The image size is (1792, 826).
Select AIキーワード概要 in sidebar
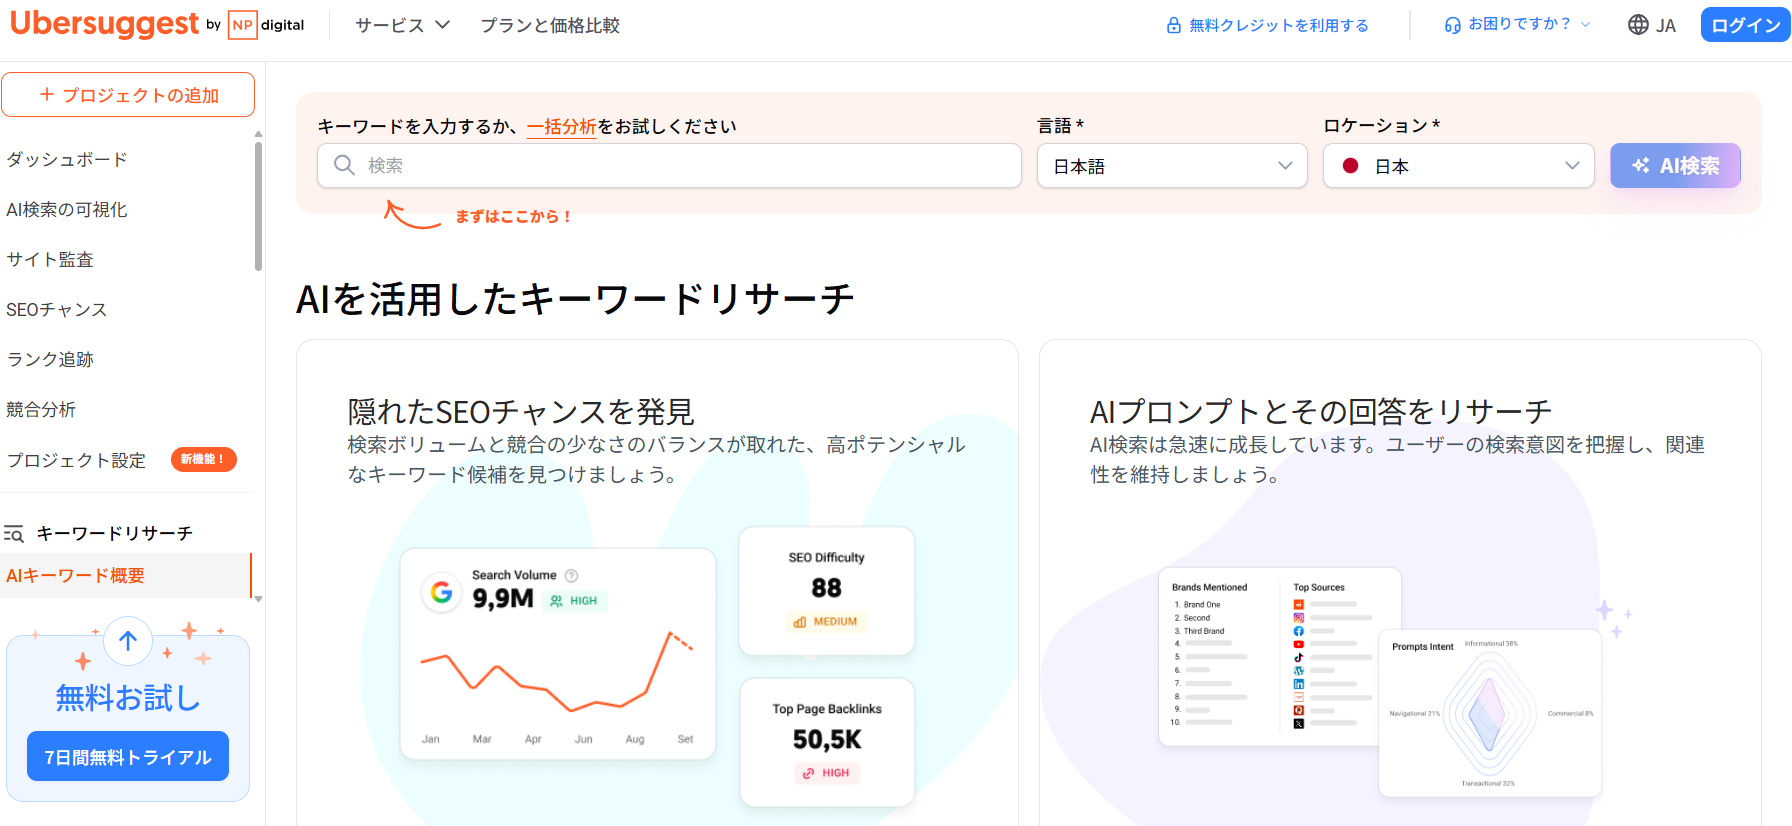coord(125,576)
